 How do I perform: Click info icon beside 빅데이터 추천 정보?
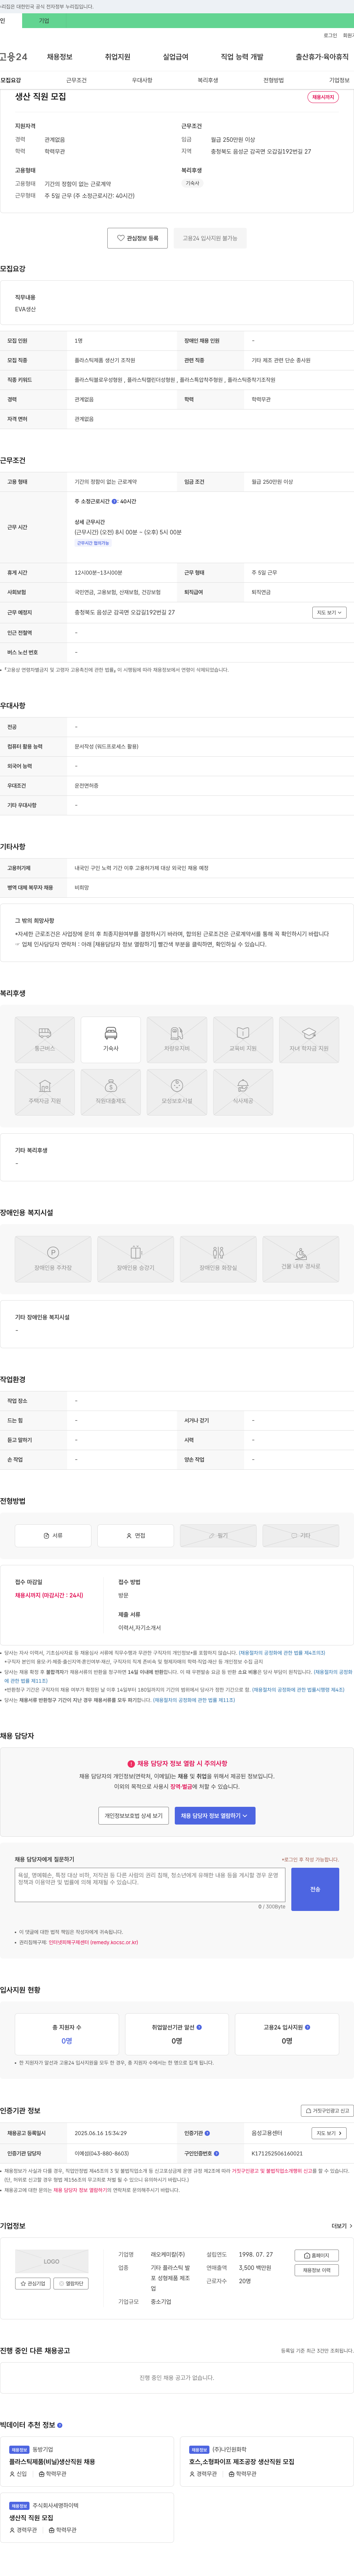coord(60,2425)
